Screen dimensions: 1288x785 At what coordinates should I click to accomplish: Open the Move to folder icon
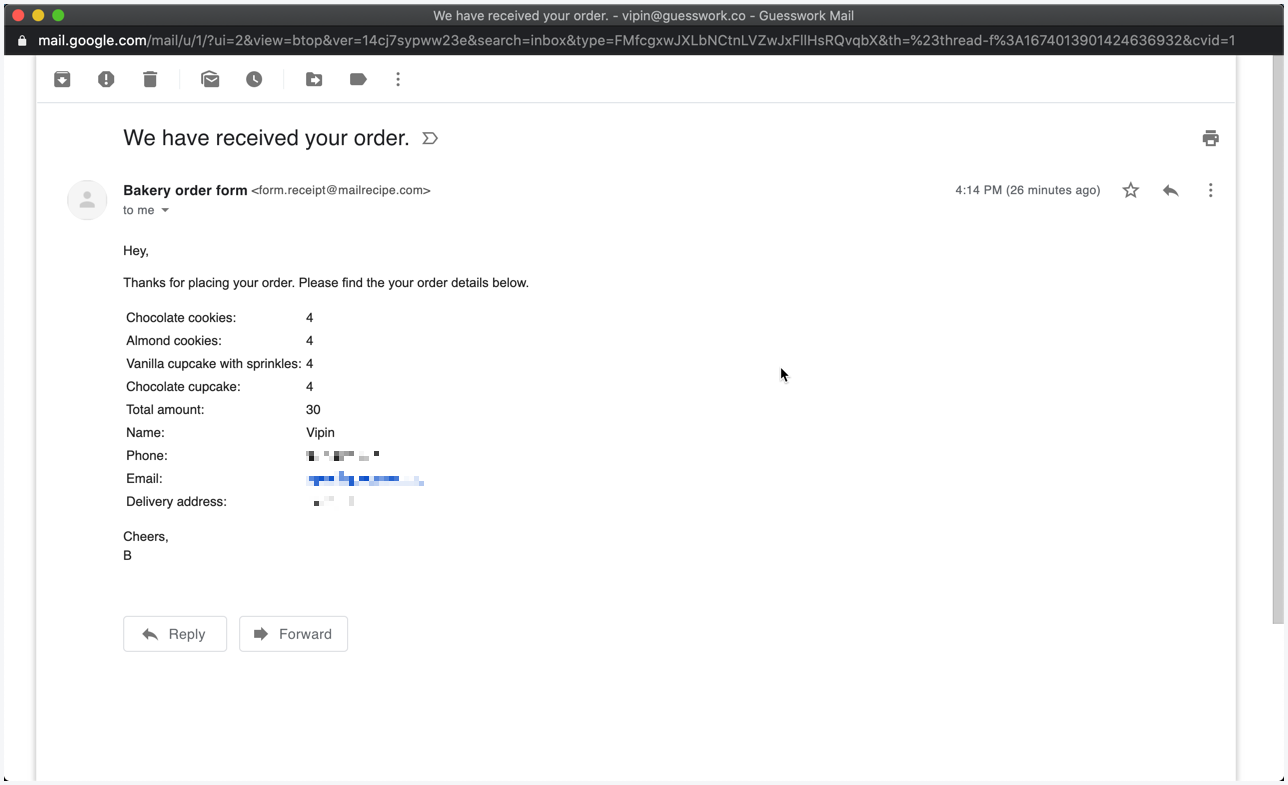(314, 79)
